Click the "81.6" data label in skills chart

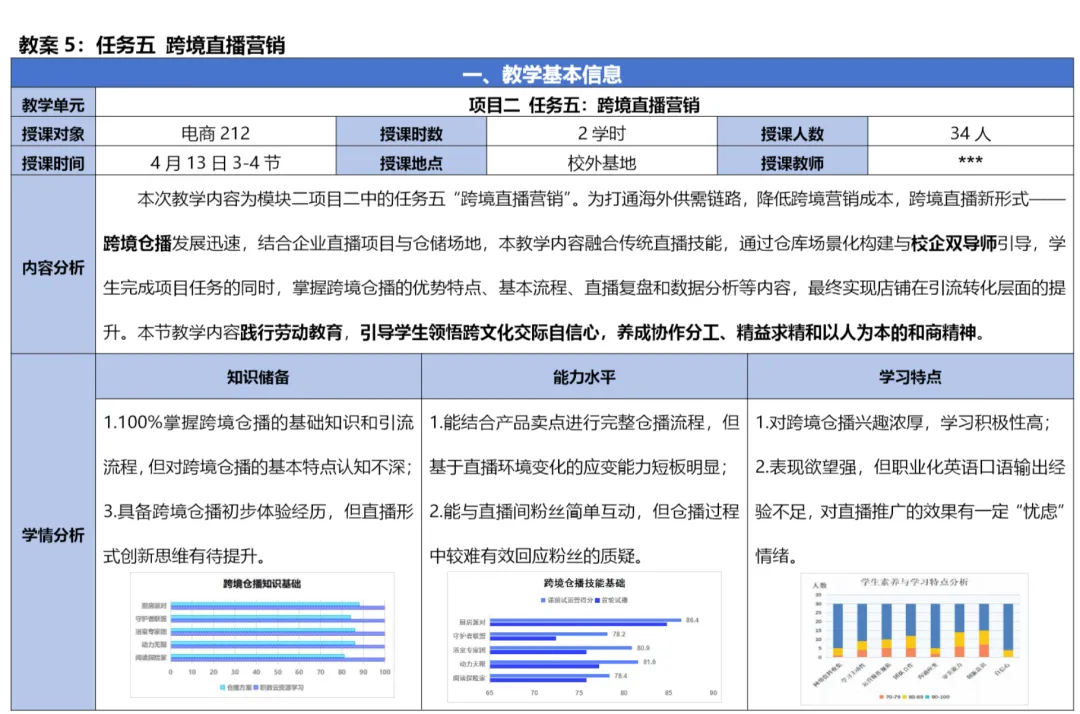(650, 662)
